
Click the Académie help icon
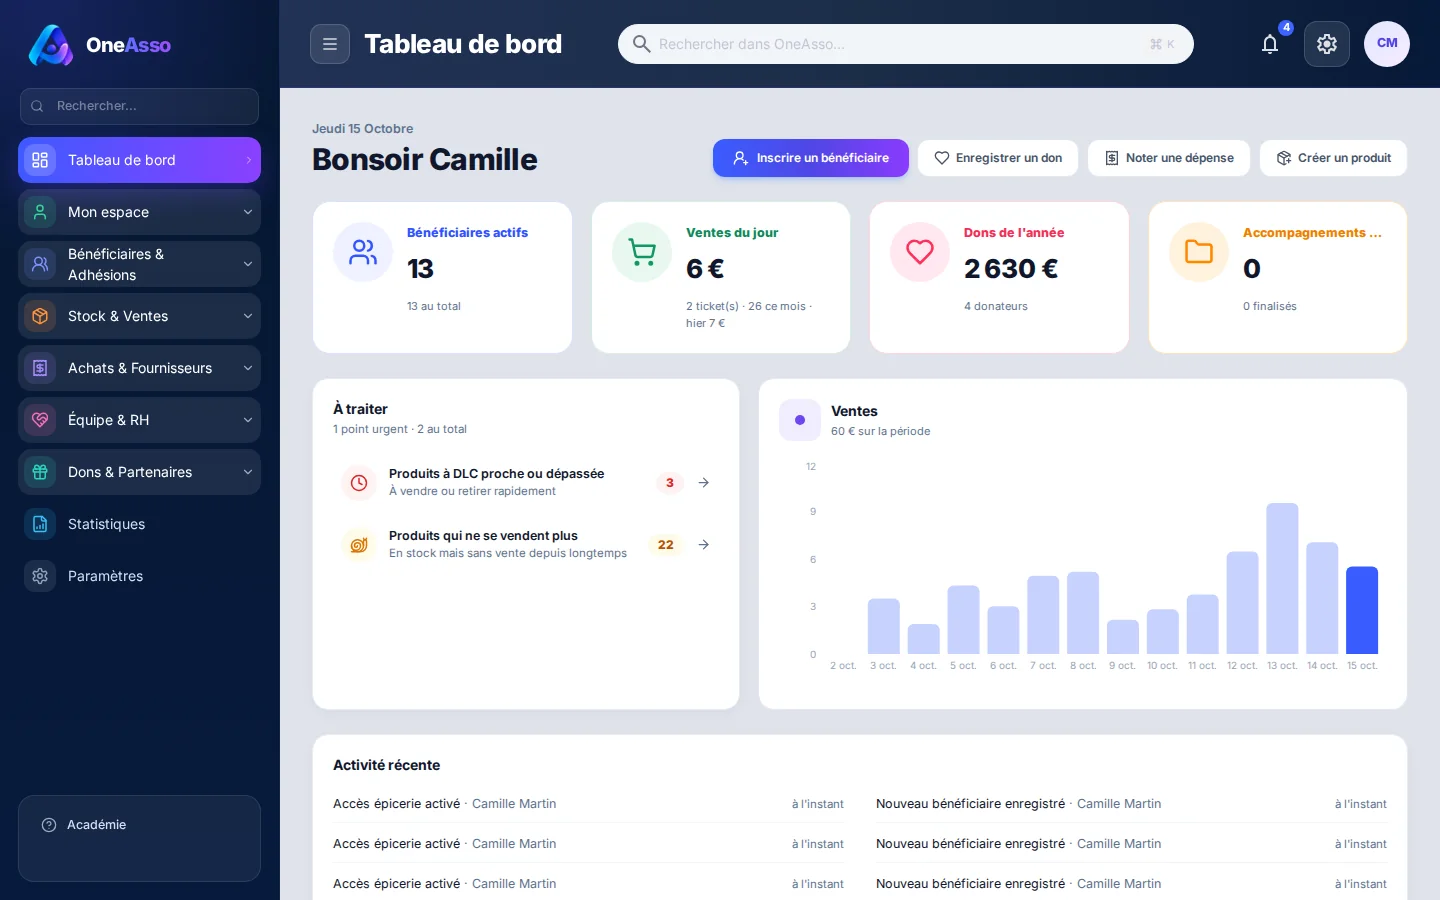point(49,825)
